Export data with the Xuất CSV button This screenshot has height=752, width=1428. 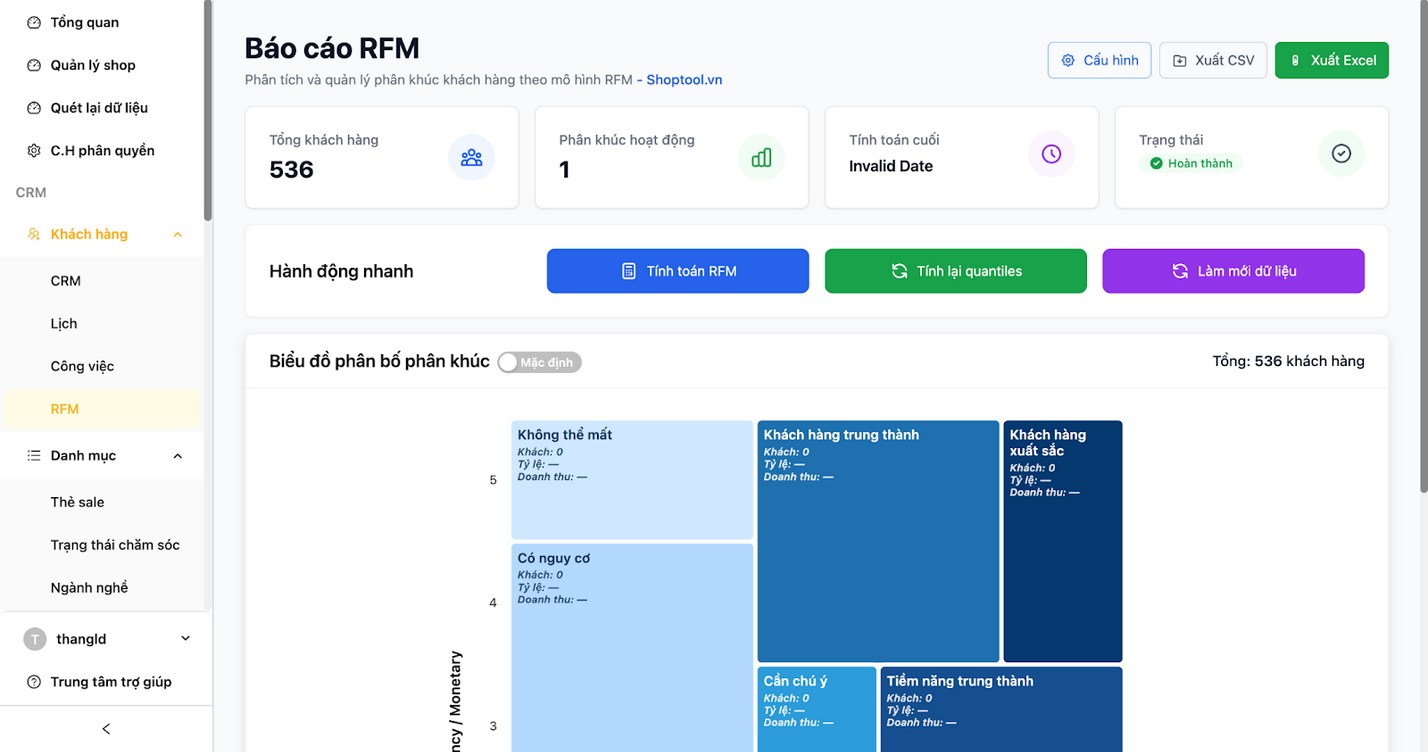coord(1212,60)
